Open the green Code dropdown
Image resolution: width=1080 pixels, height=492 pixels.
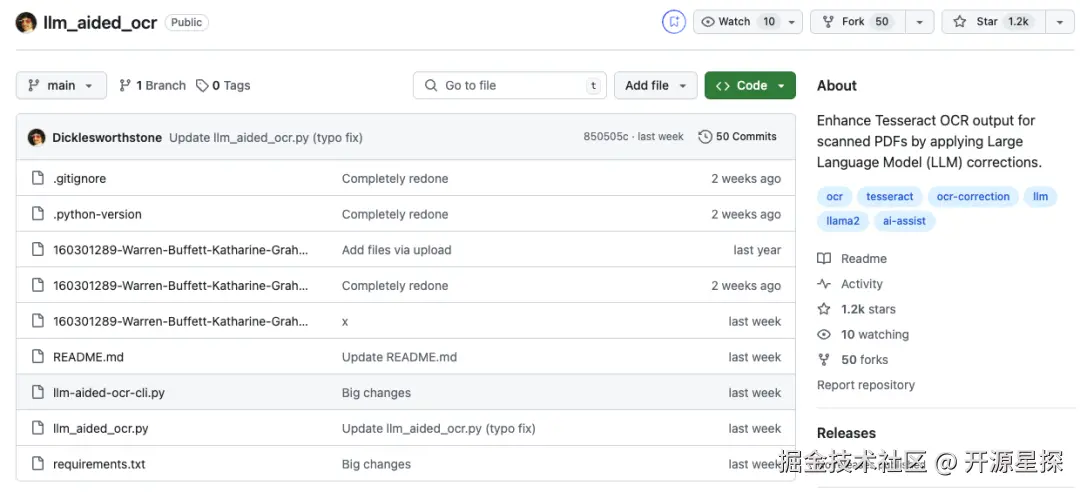point(750,85)
